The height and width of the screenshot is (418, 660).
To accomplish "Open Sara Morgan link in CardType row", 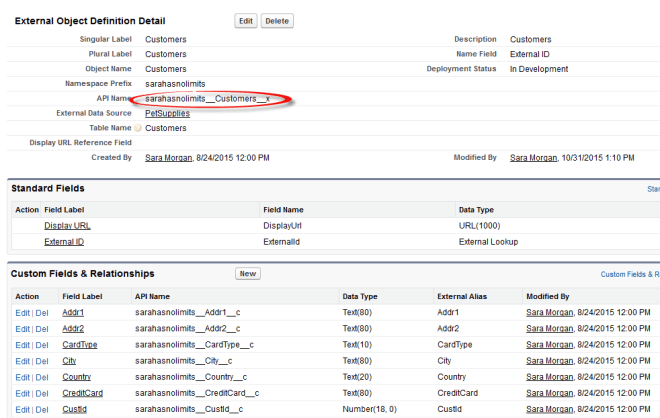I will pos(549,345).
